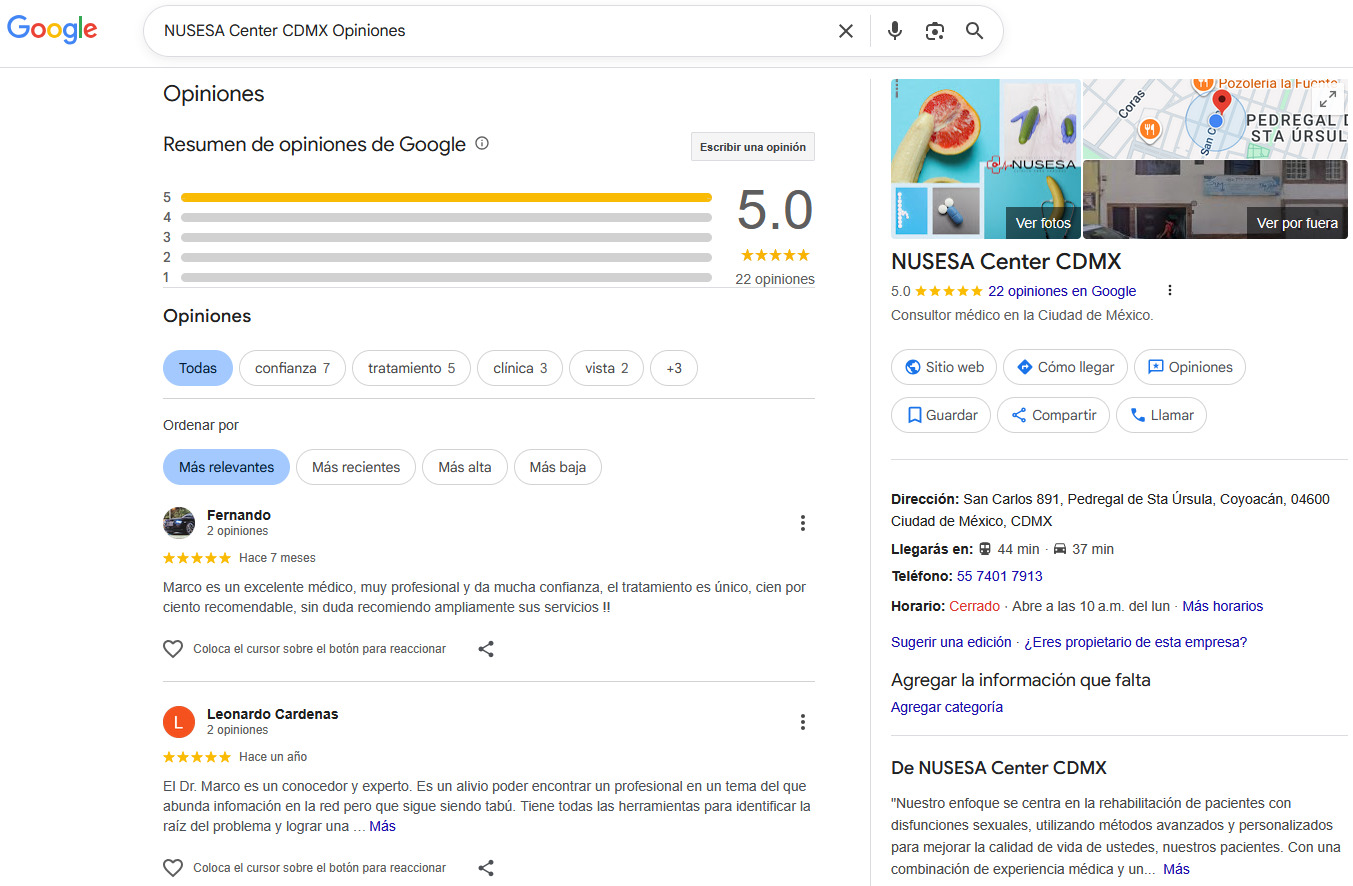The width and height of the screenshot is (1353, 886).
Task: Expand extra topic filters with +3 chip
Action: point(673,368)
